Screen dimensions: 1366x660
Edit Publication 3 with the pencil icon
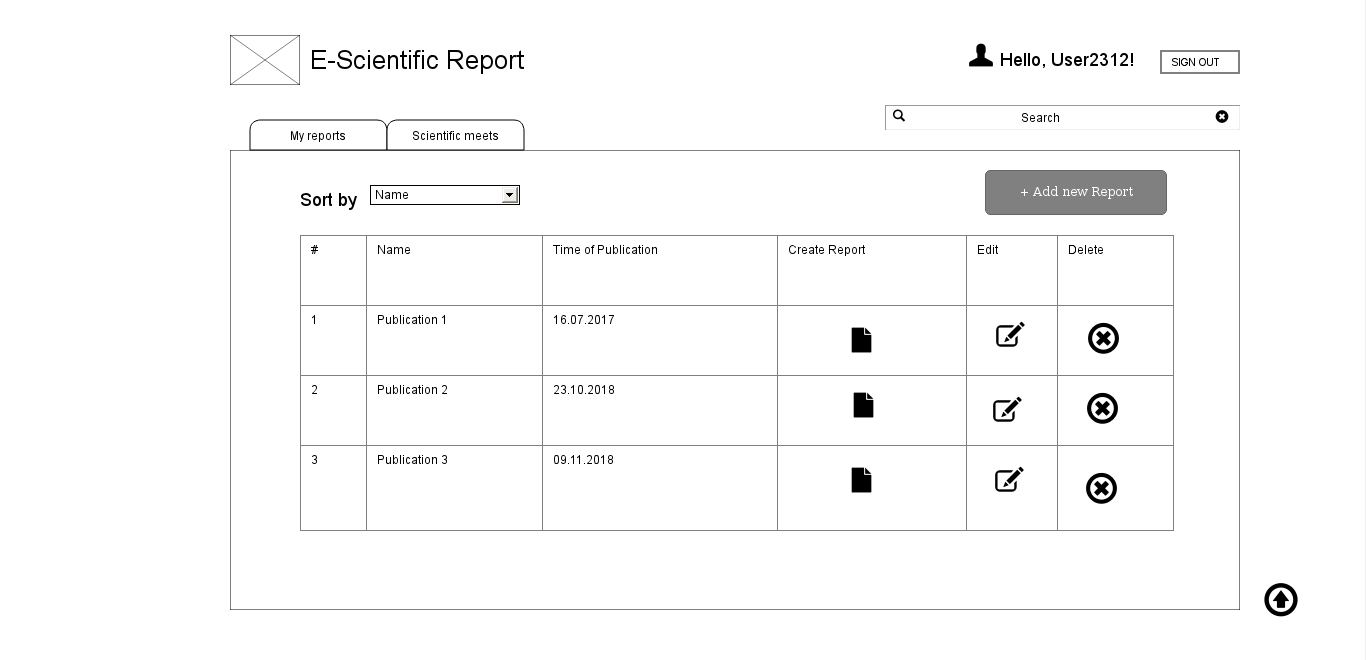pyautogui.click(x=1009, y=480)
